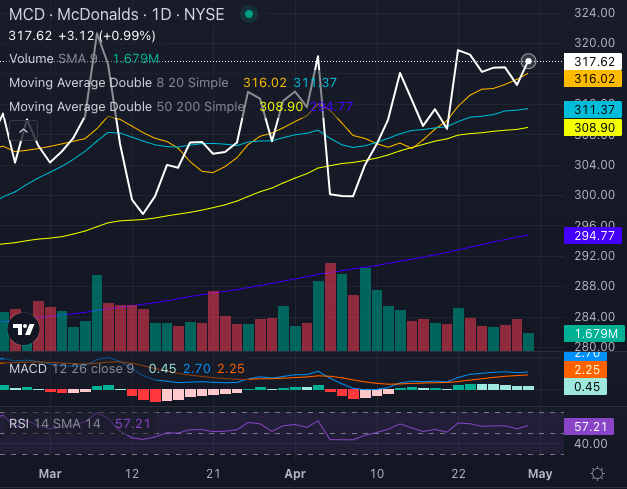Viewport: 627px width, 489px height.
Task: Click the green market status dot
Action: coord(249,14)
